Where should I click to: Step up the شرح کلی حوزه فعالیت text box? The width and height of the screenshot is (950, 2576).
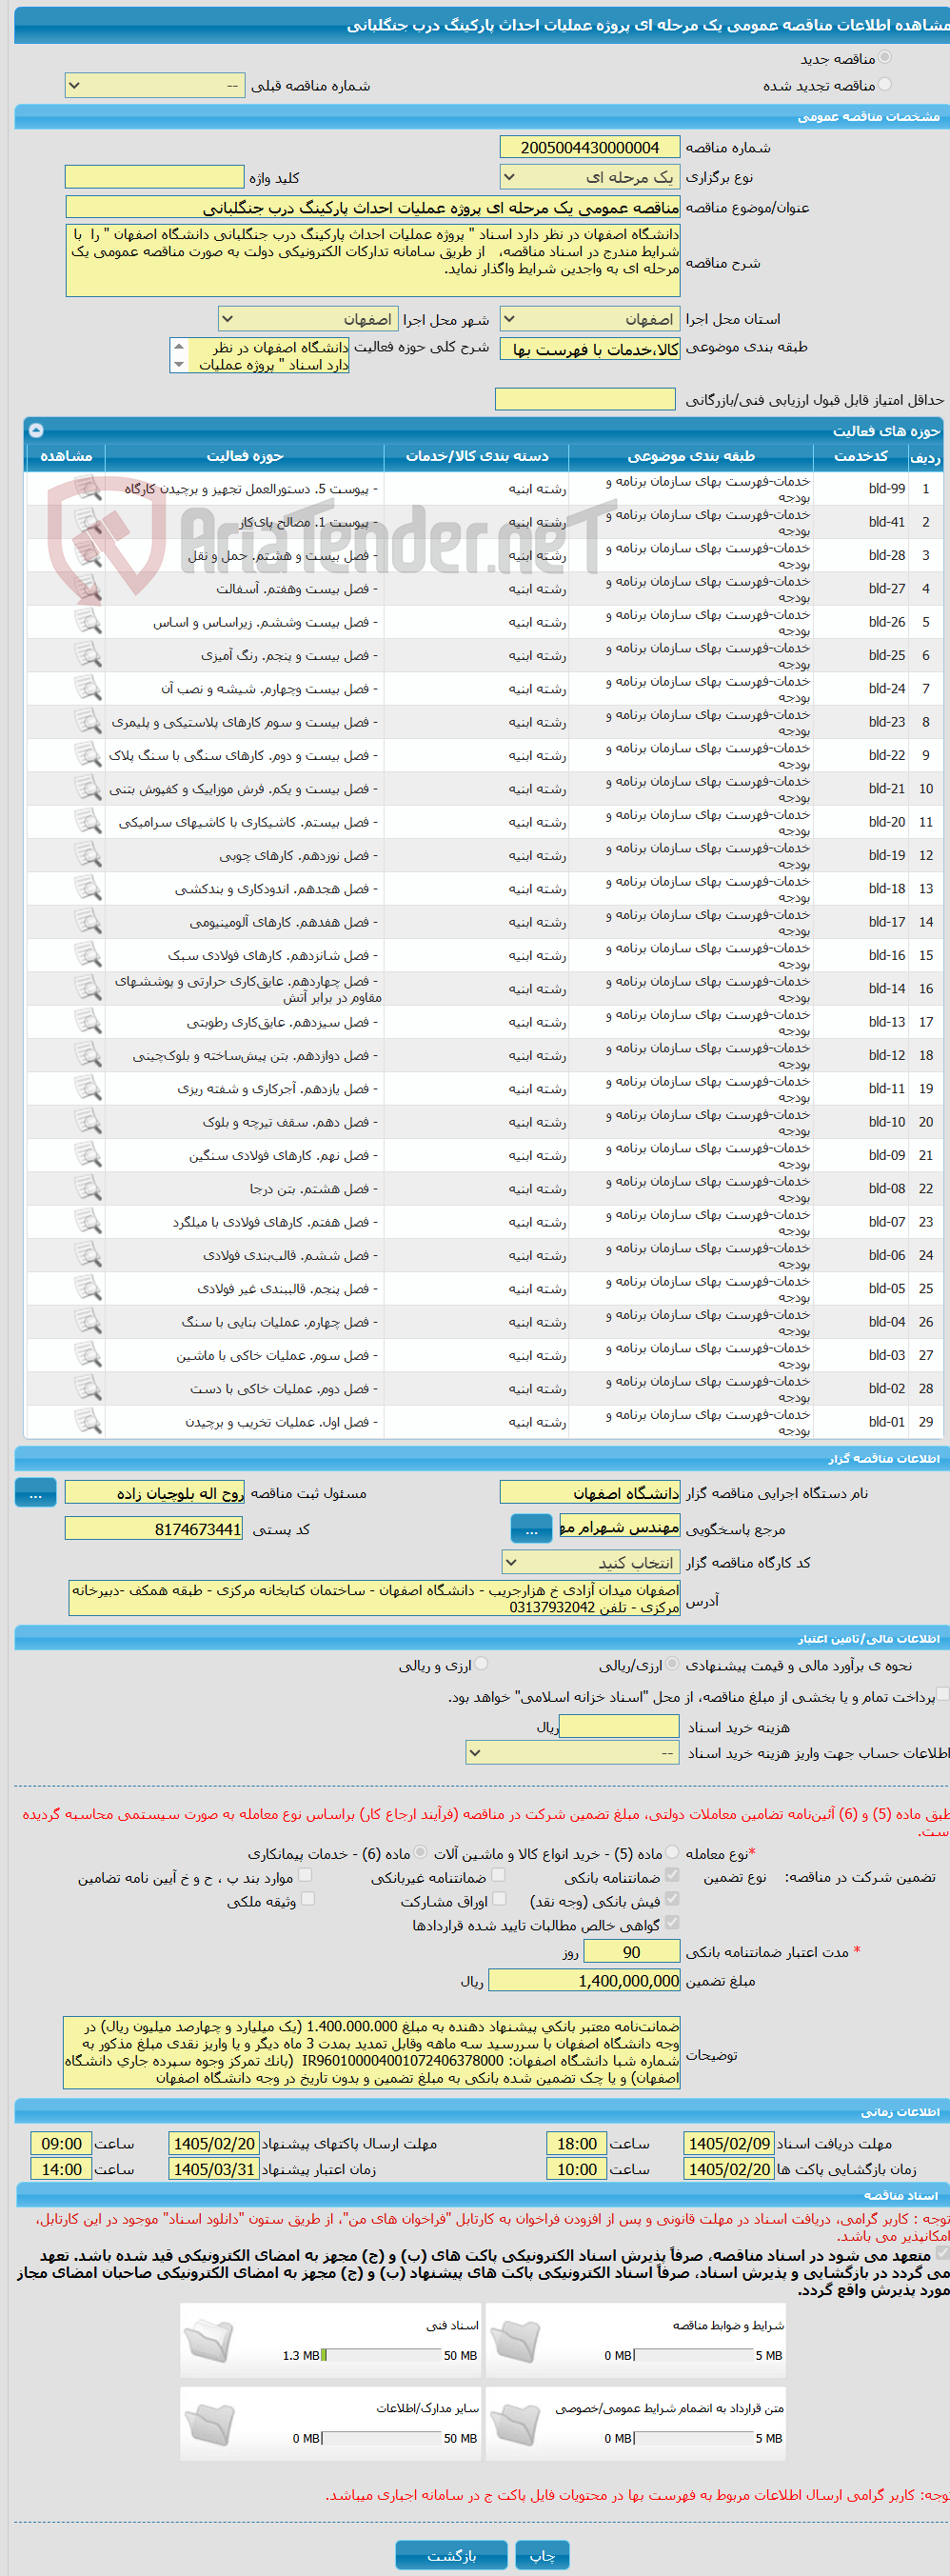[x=179, y=346]
